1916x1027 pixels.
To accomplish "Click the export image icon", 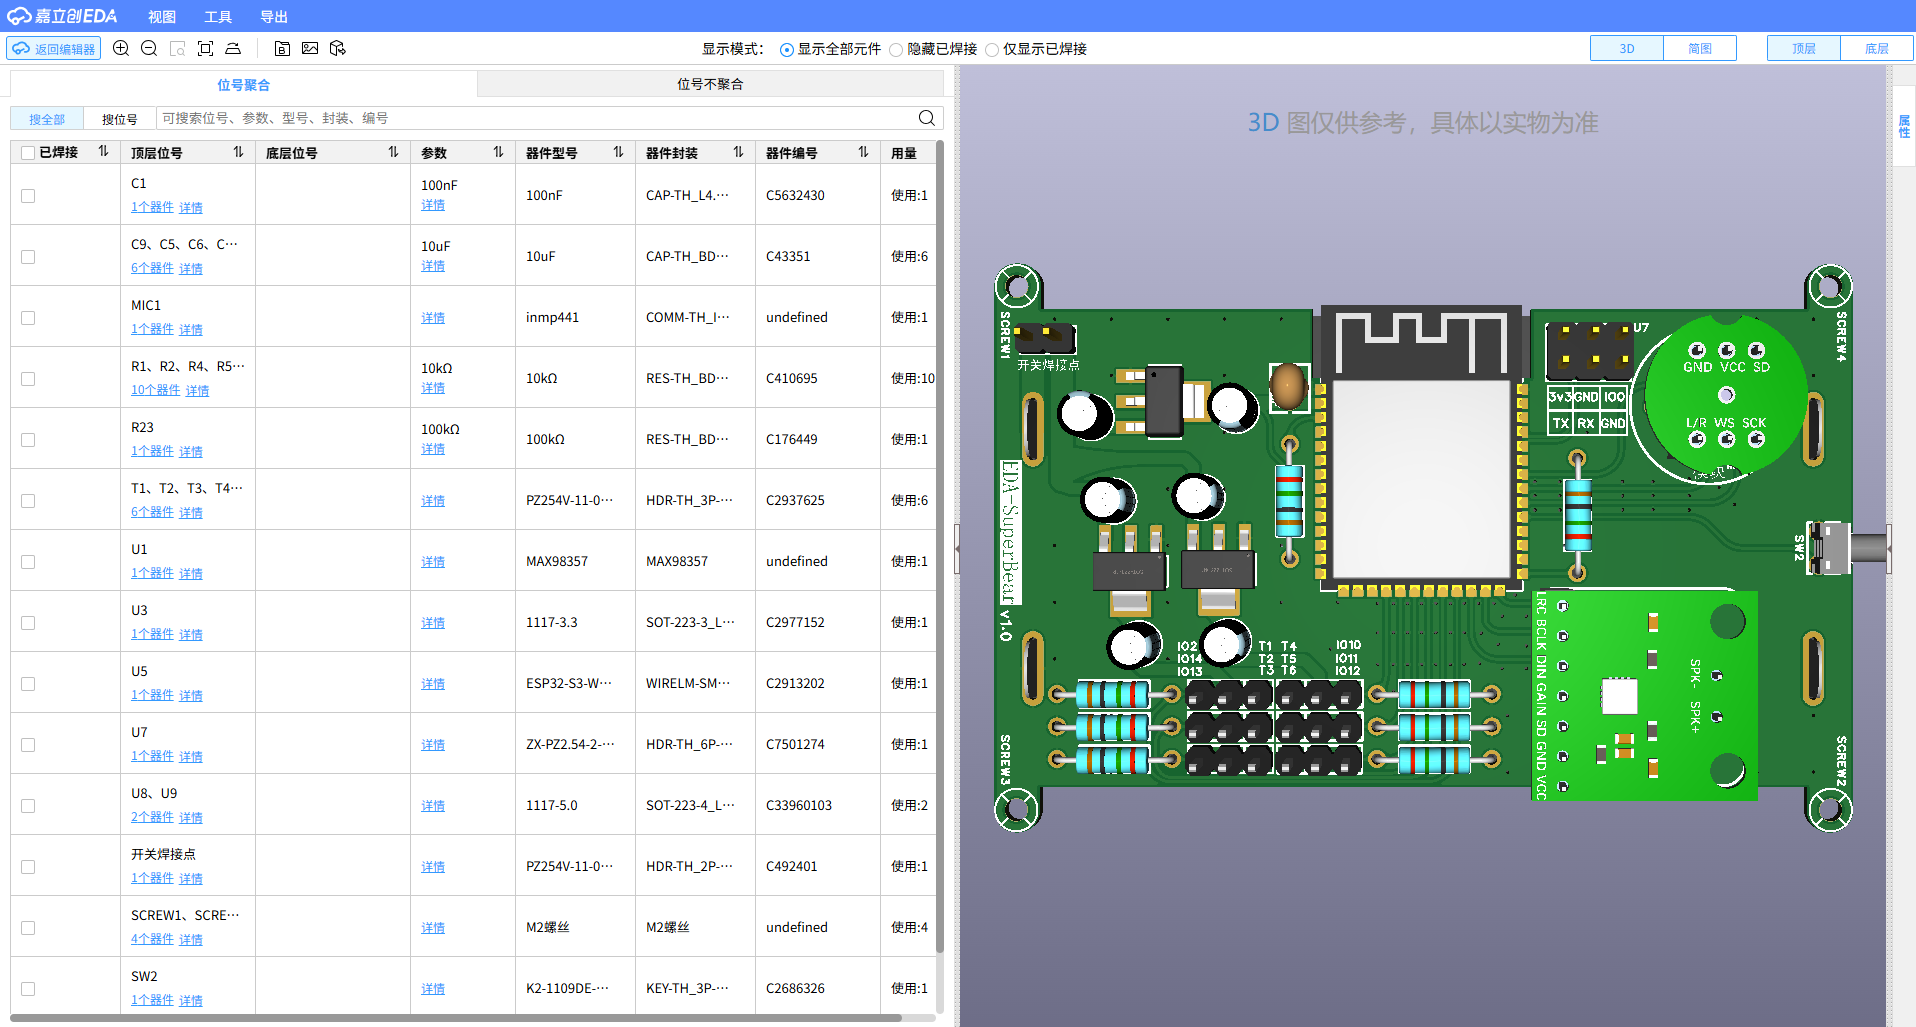I will [x=310, y=48].
